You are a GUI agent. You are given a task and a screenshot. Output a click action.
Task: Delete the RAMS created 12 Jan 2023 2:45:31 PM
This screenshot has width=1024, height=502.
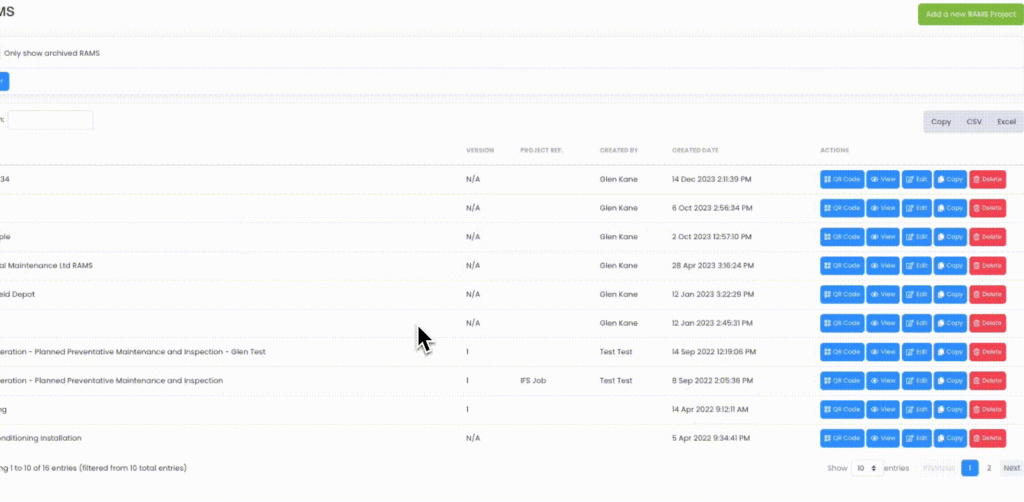coord(987,323)
